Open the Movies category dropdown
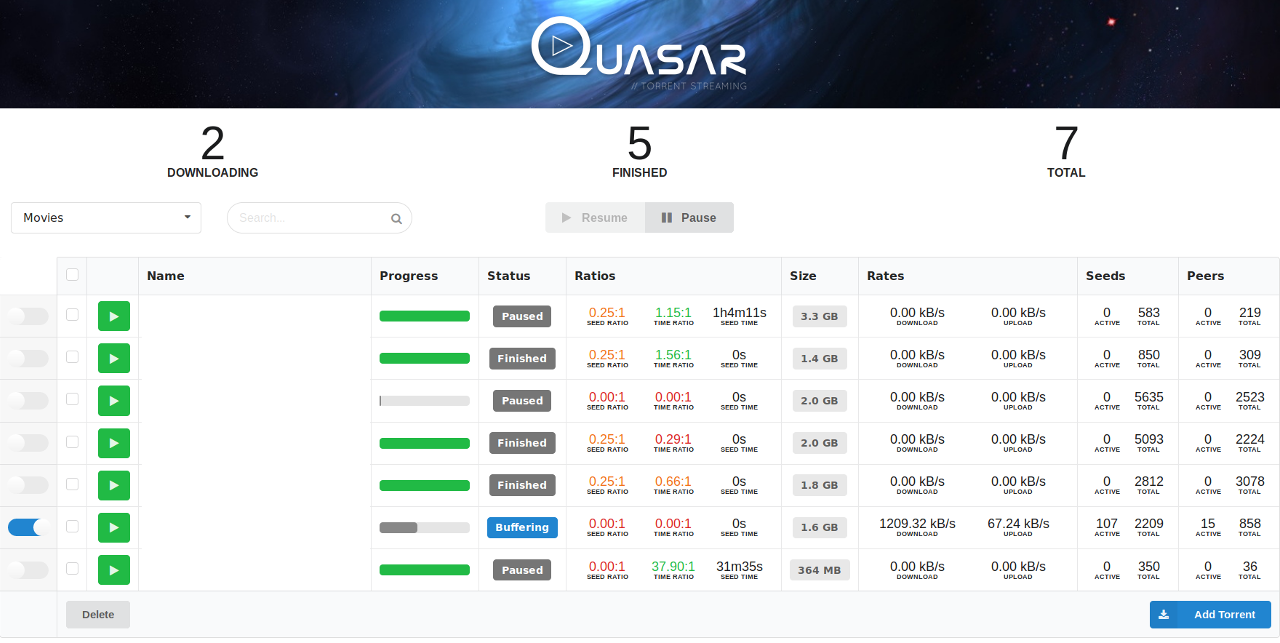The height and width of the screenshot is (643, 1280). pos(106,218)
